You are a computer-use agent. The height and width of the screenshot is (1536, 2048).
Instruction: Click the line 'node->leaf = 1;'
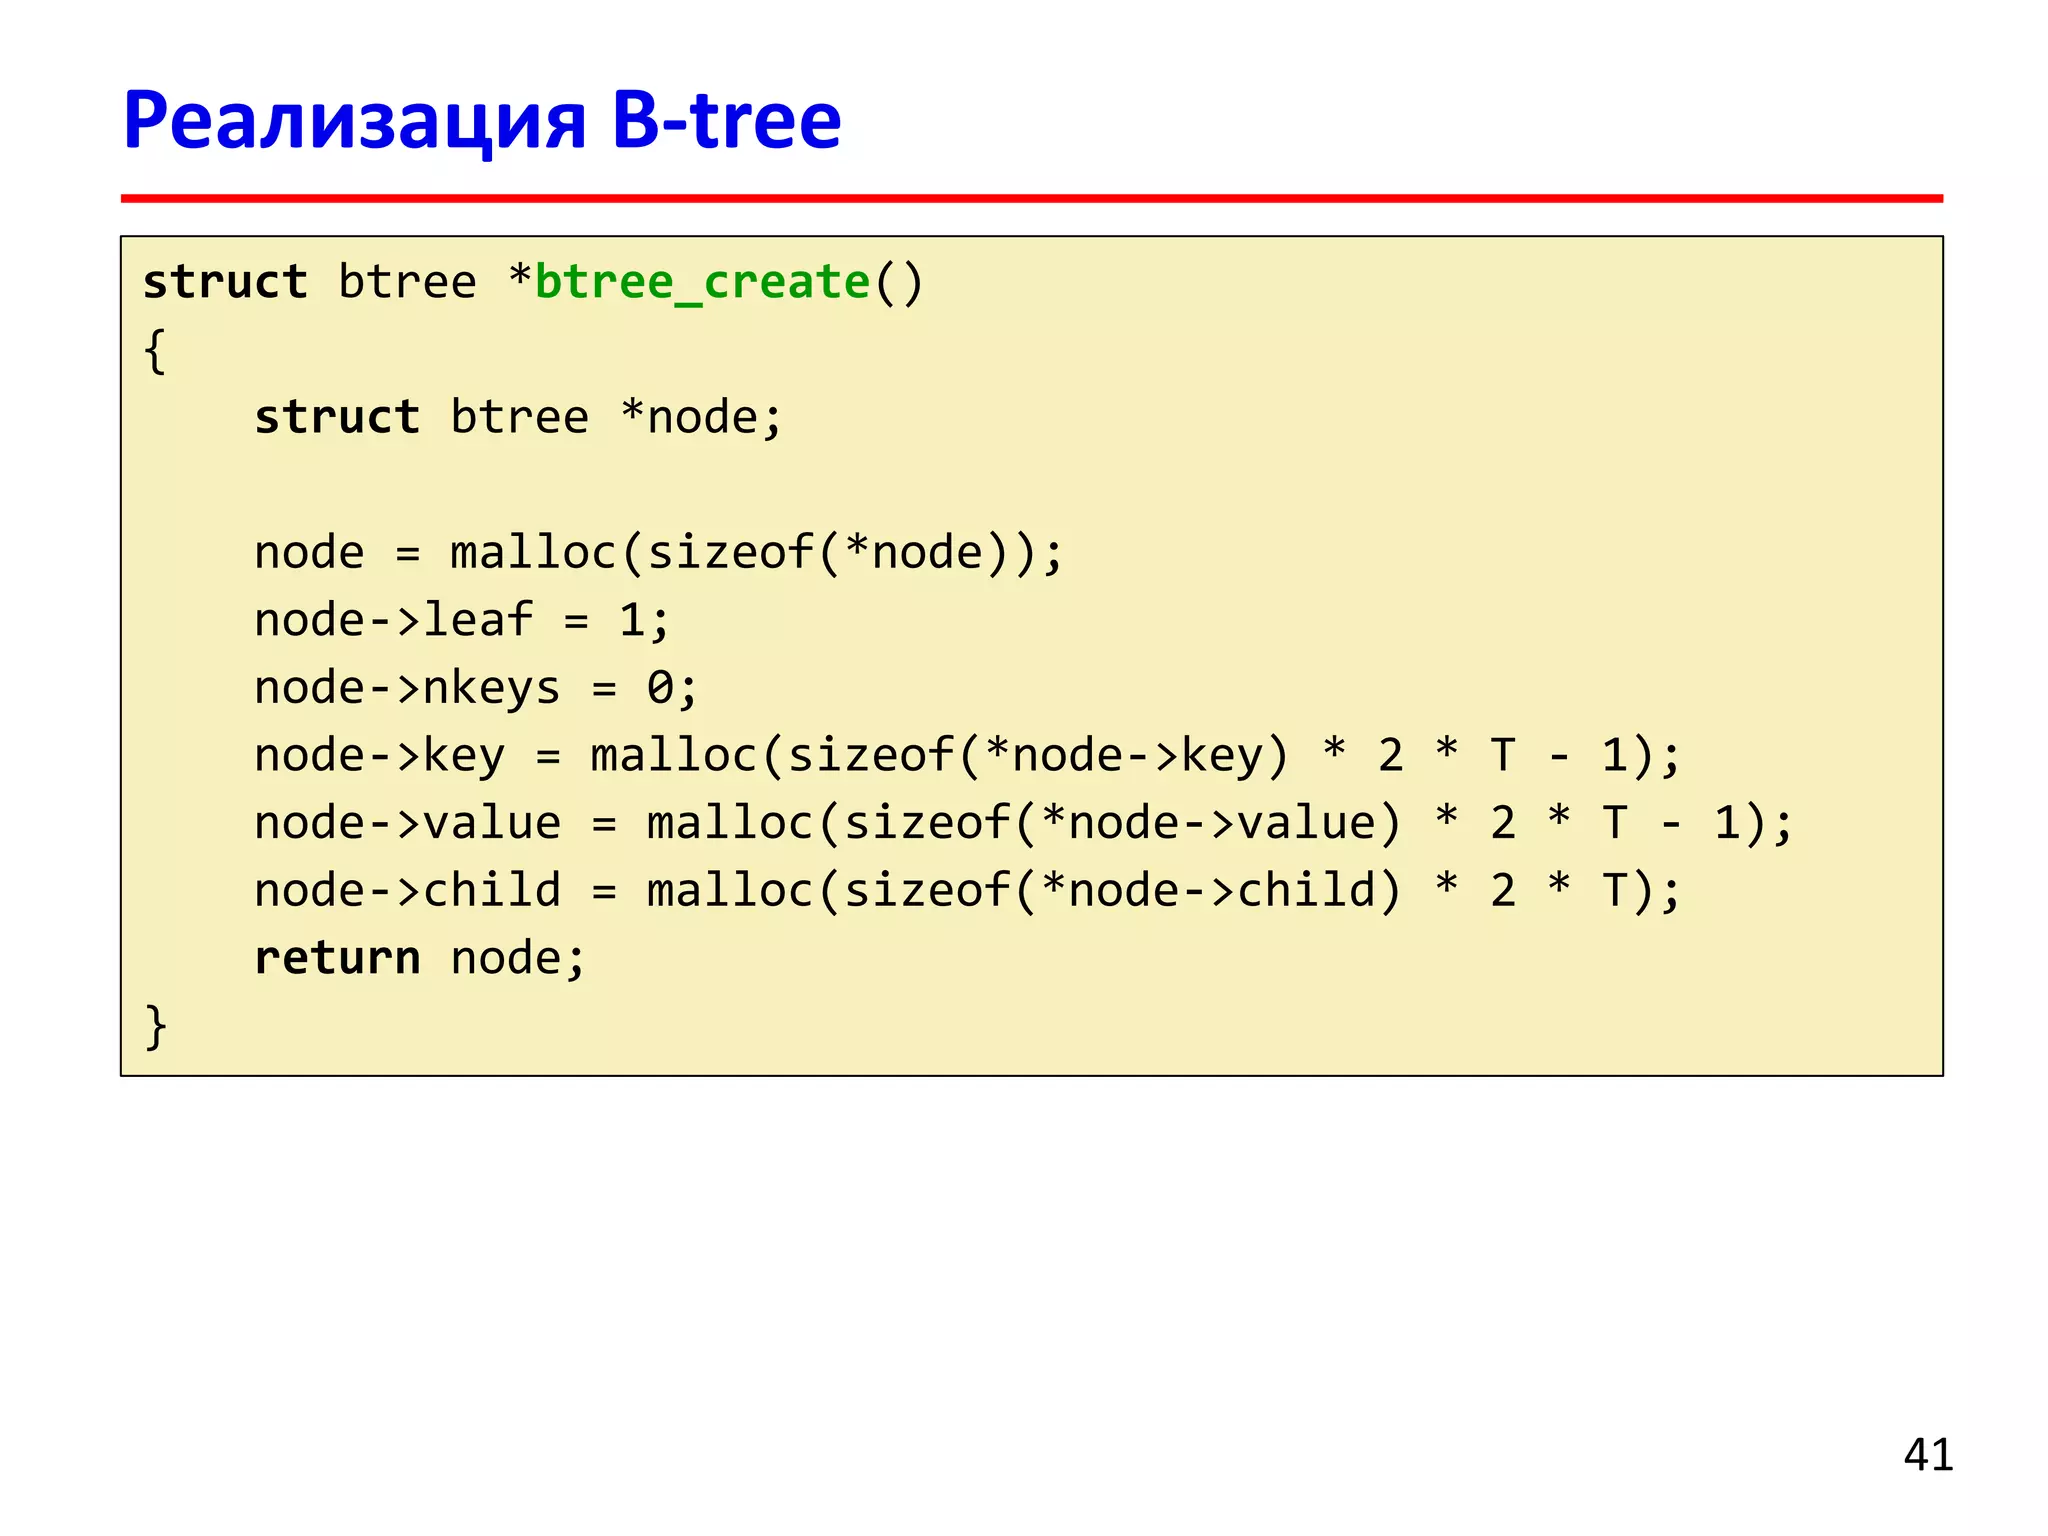(462, 620)
